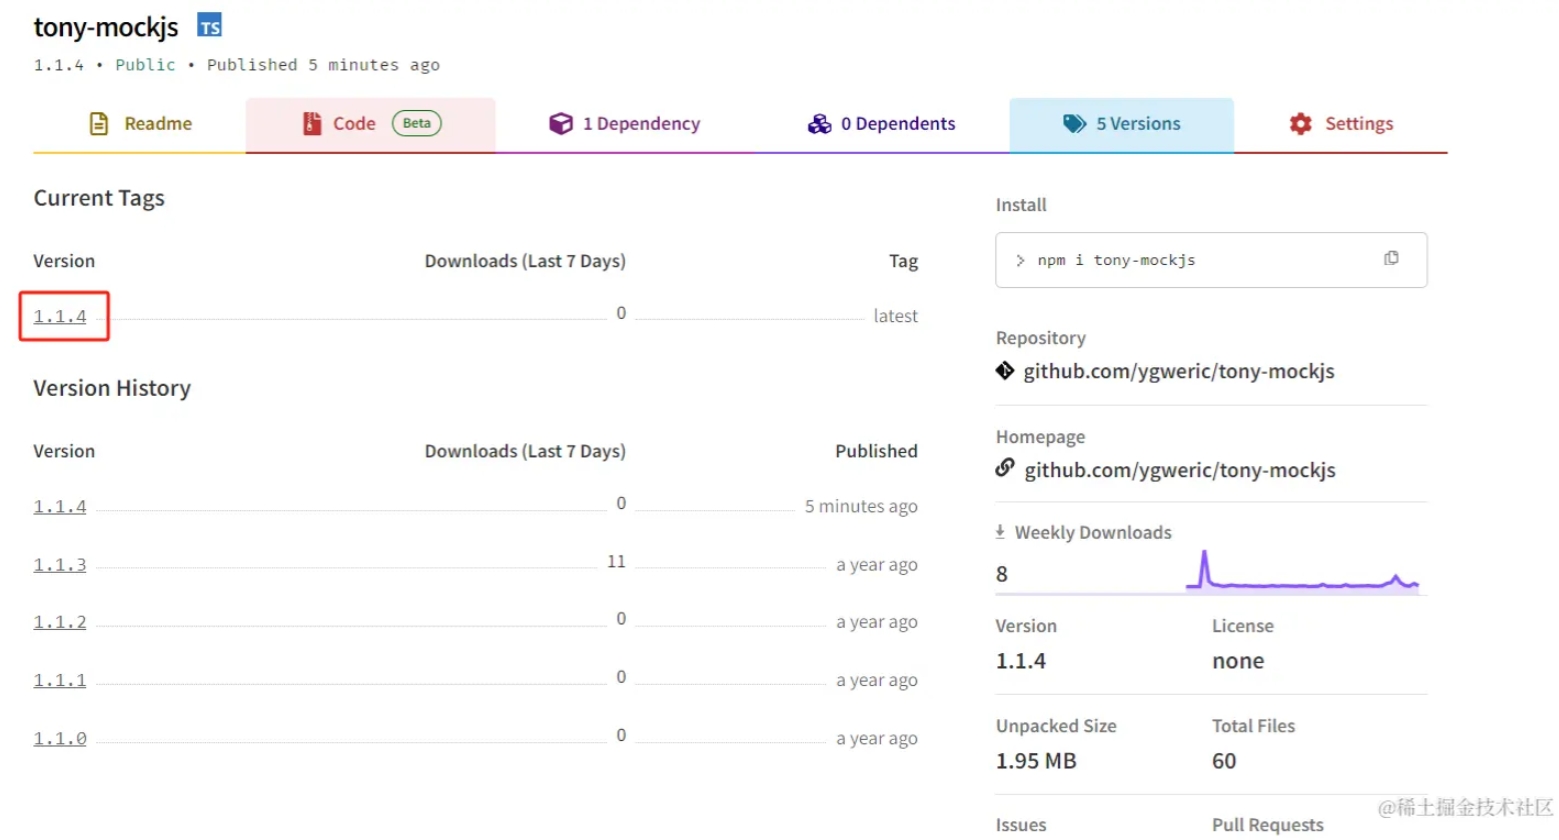The height and width of the screenshot is (840, 1559).
Task: Click the Settings gear icon
Action: [x=1300, y=124]
